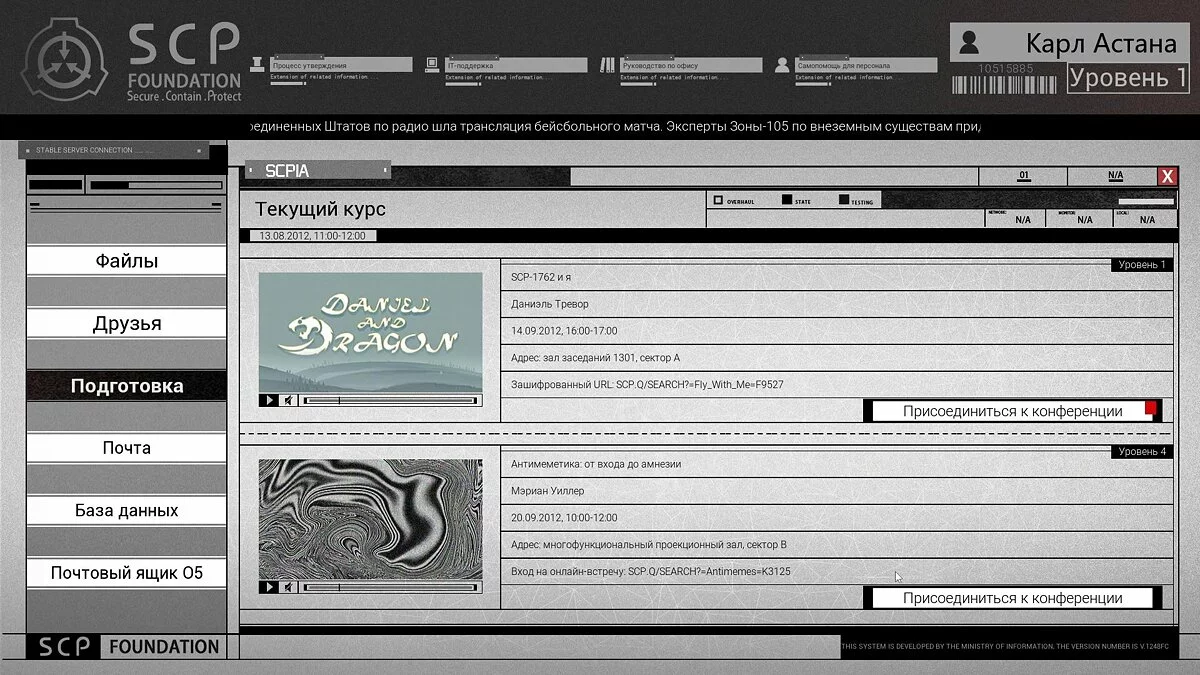This screenshot has width=1200, height=675.
Task: Open Почтовый ящик О5 menu item
Action: (x=127, y=573)
